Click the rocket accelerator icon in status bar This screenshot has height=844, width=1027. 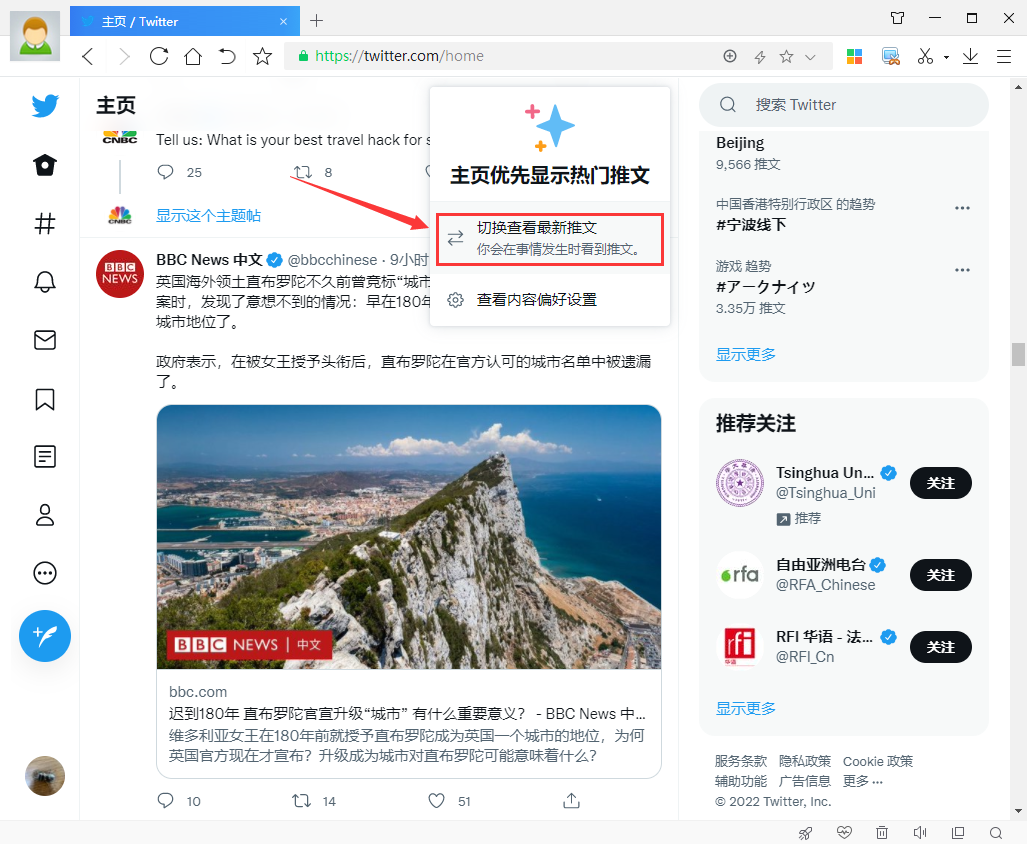pos(806,833)
